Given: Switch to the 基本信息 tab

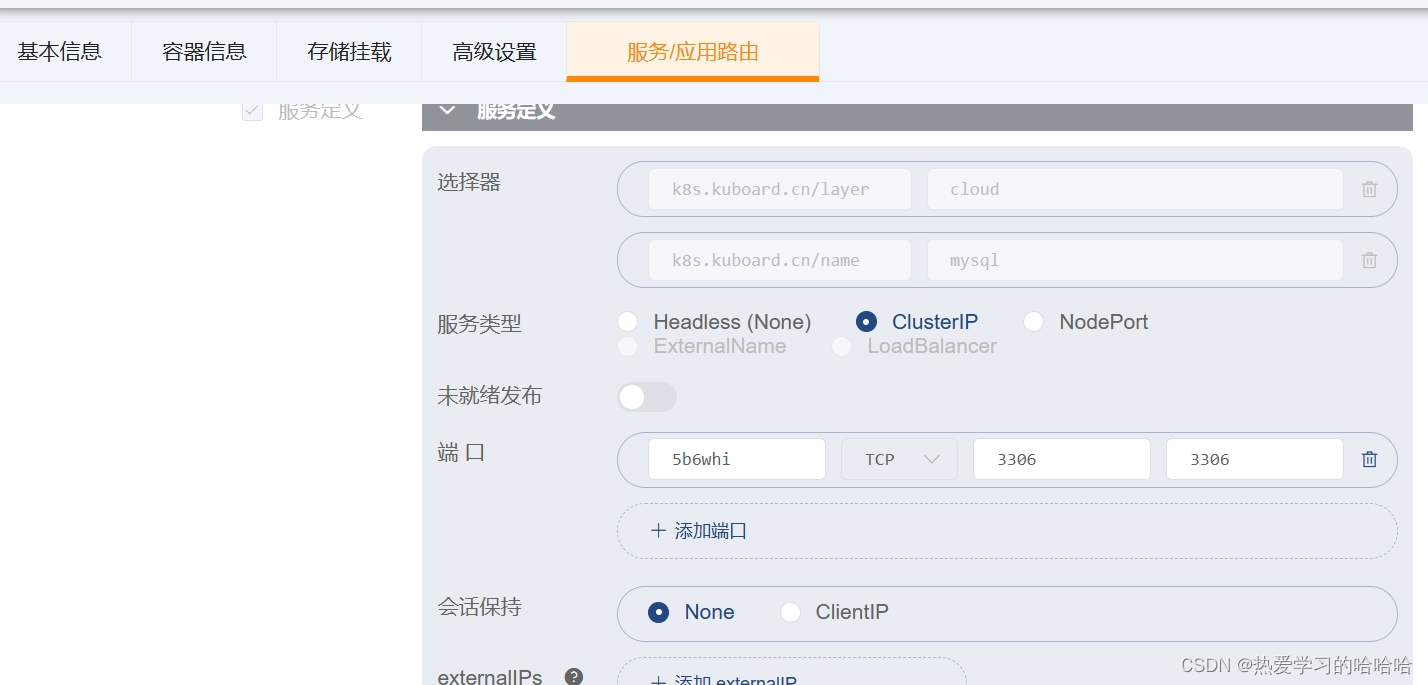Looking at the screenshot, I should [61, 51].
